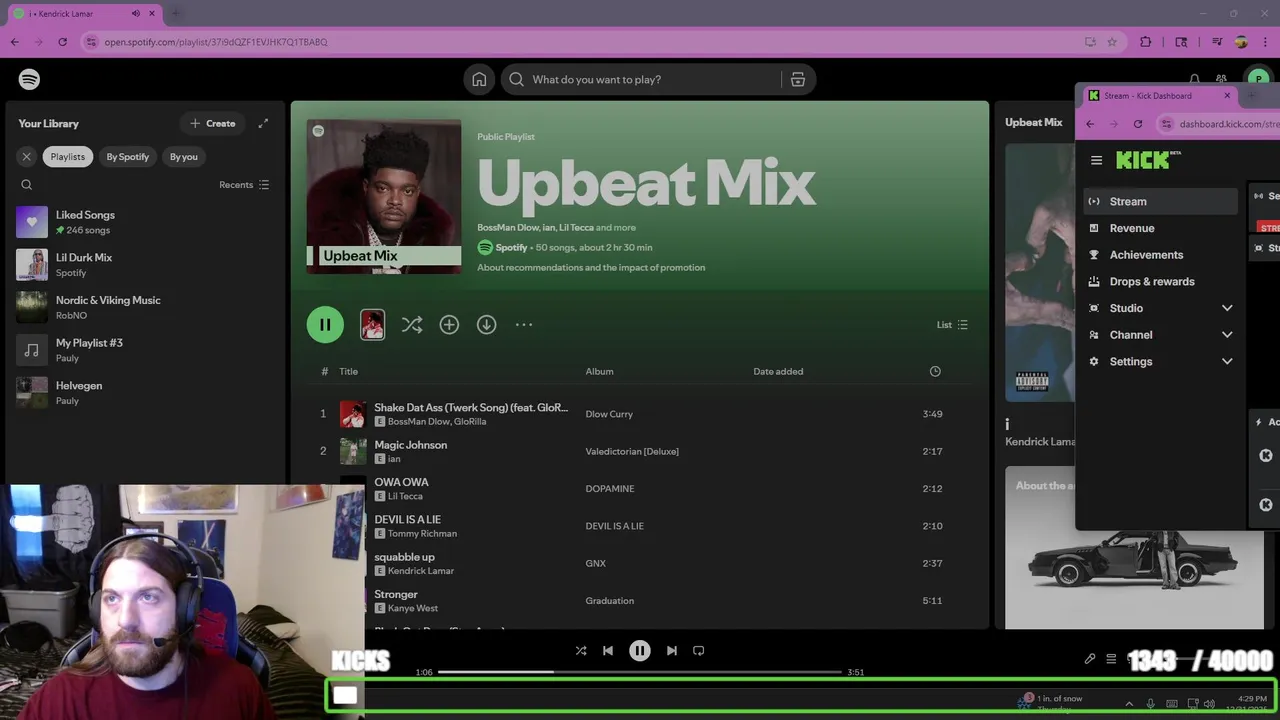The height and width of the screenshot is (720, 1280).
Task: Show hidden taskbar icons chevron
Action: (1129, 704)
